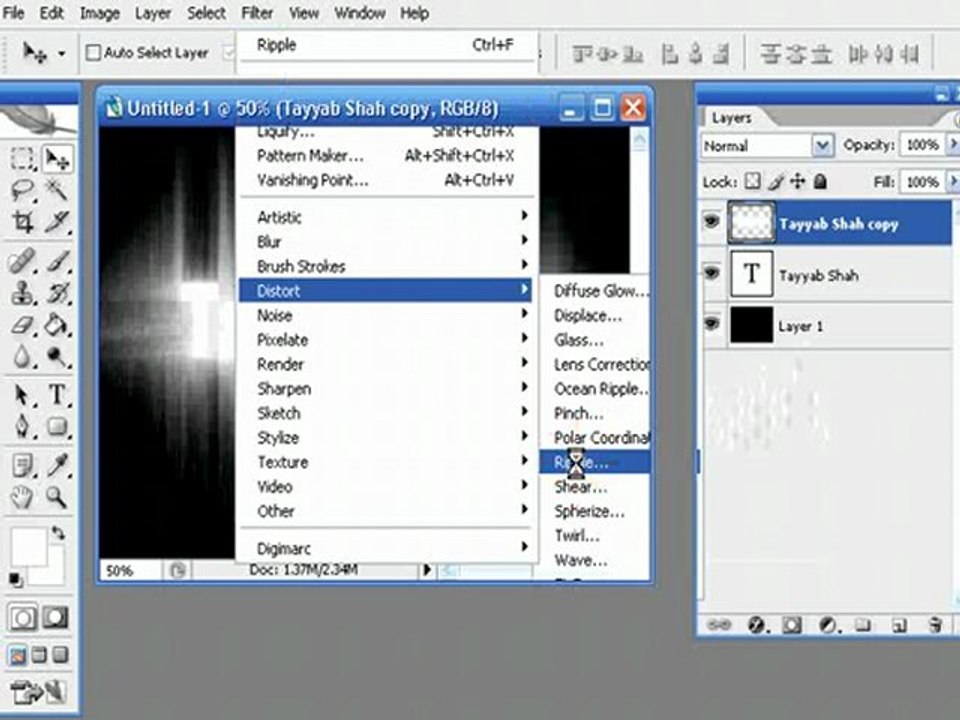Select the Slice tool
The width and height of the screenshot is (960, 720).
[x=57, y=222]
